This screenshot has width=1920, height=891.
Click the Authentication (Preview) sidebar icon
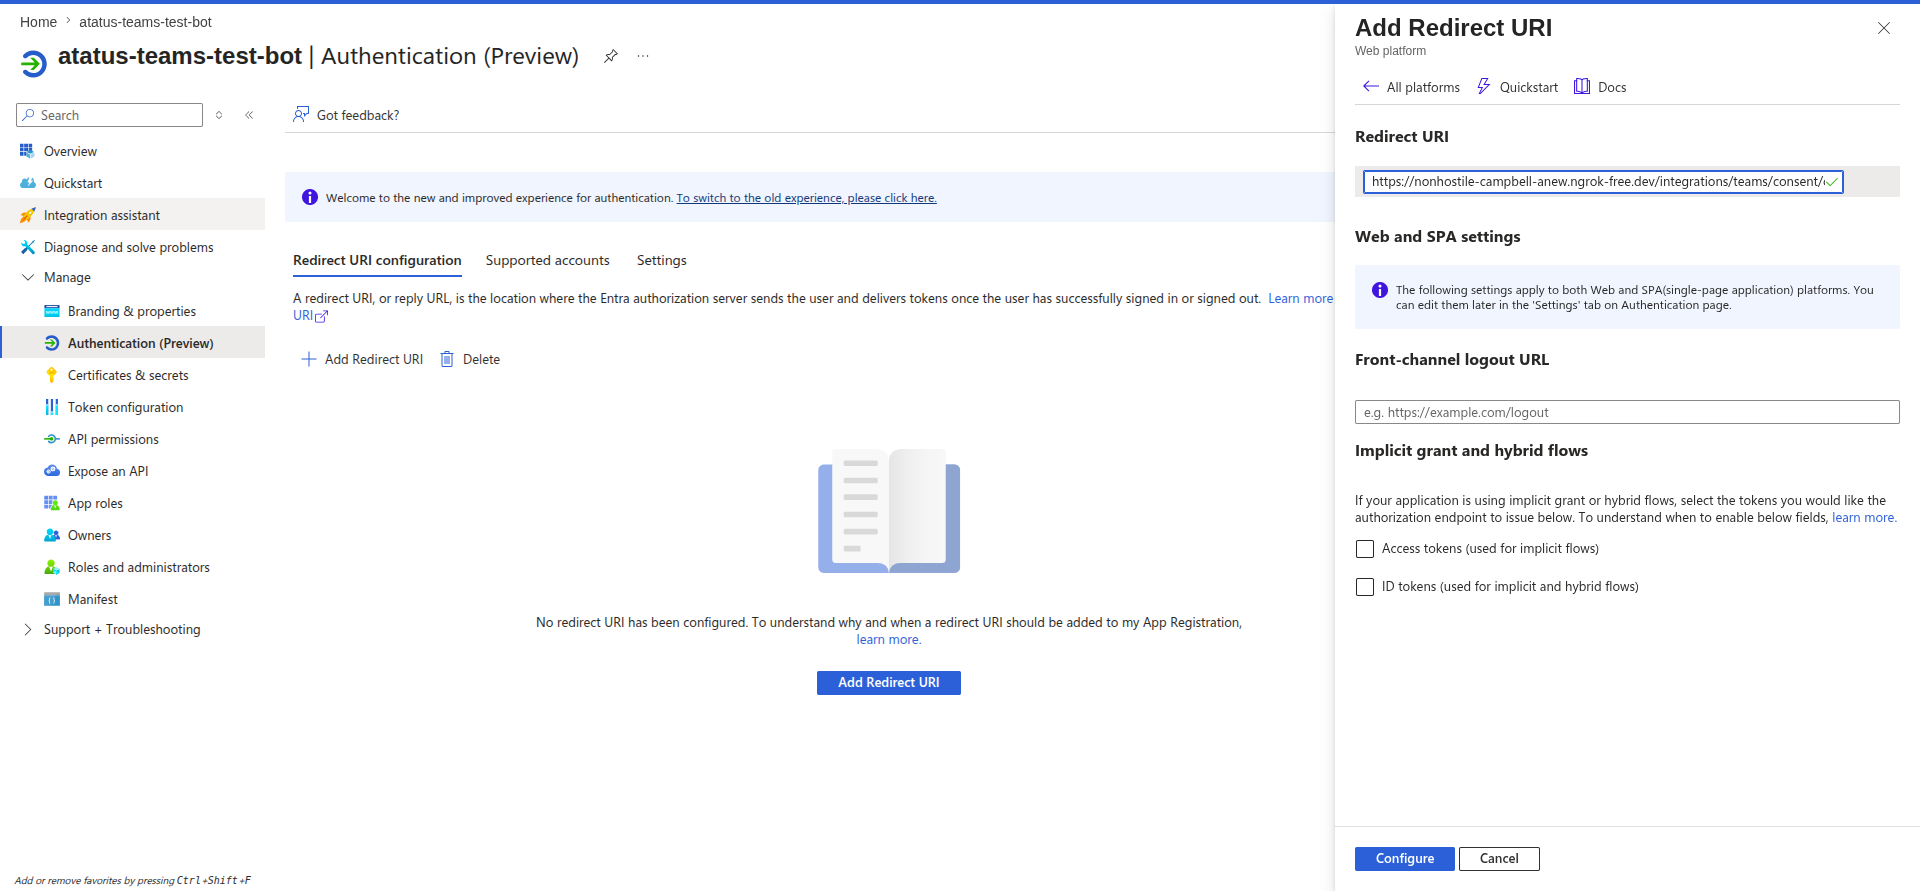(52, 343)
